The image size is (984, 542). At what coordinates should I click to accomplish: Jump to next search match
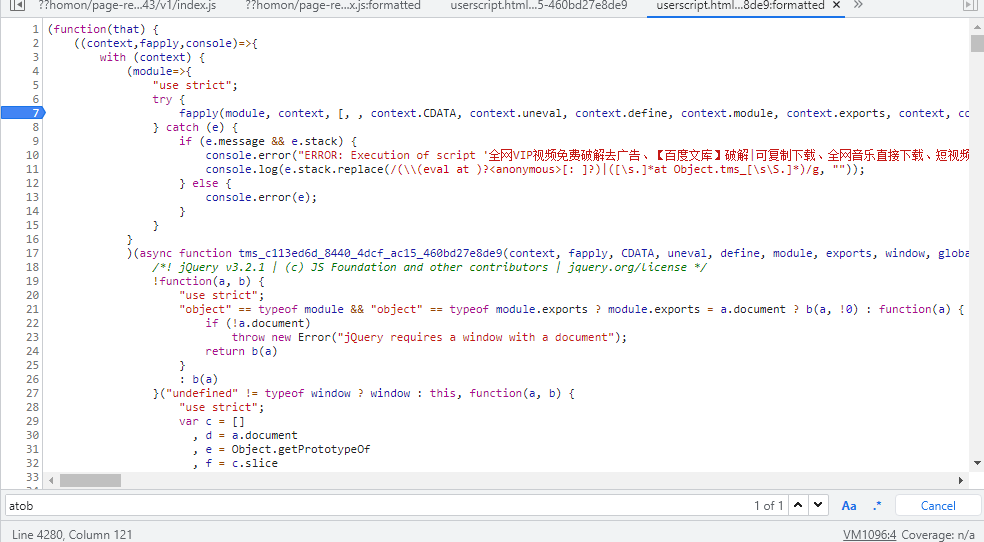pyautogui.click(x=819, y=505)
